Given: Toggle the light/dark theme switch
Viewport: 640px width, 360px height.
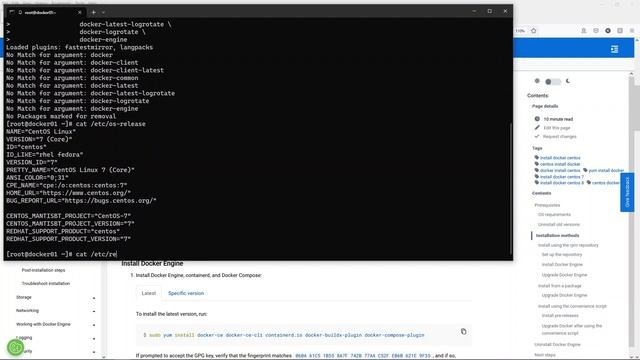Looking at the screenshot, I should pyautogui.click(x=553, y=82).
